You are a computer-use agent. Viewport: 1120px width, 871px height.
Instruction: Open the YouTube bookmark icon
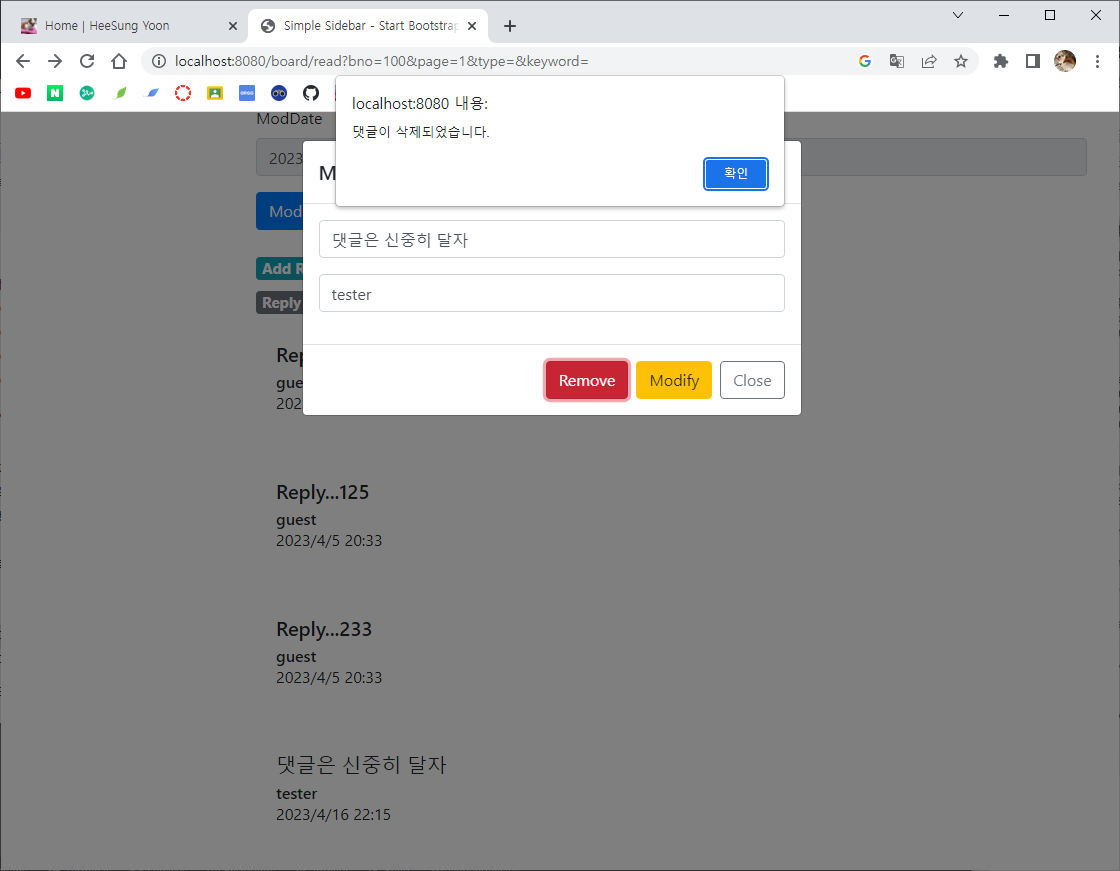click(23, 93)
